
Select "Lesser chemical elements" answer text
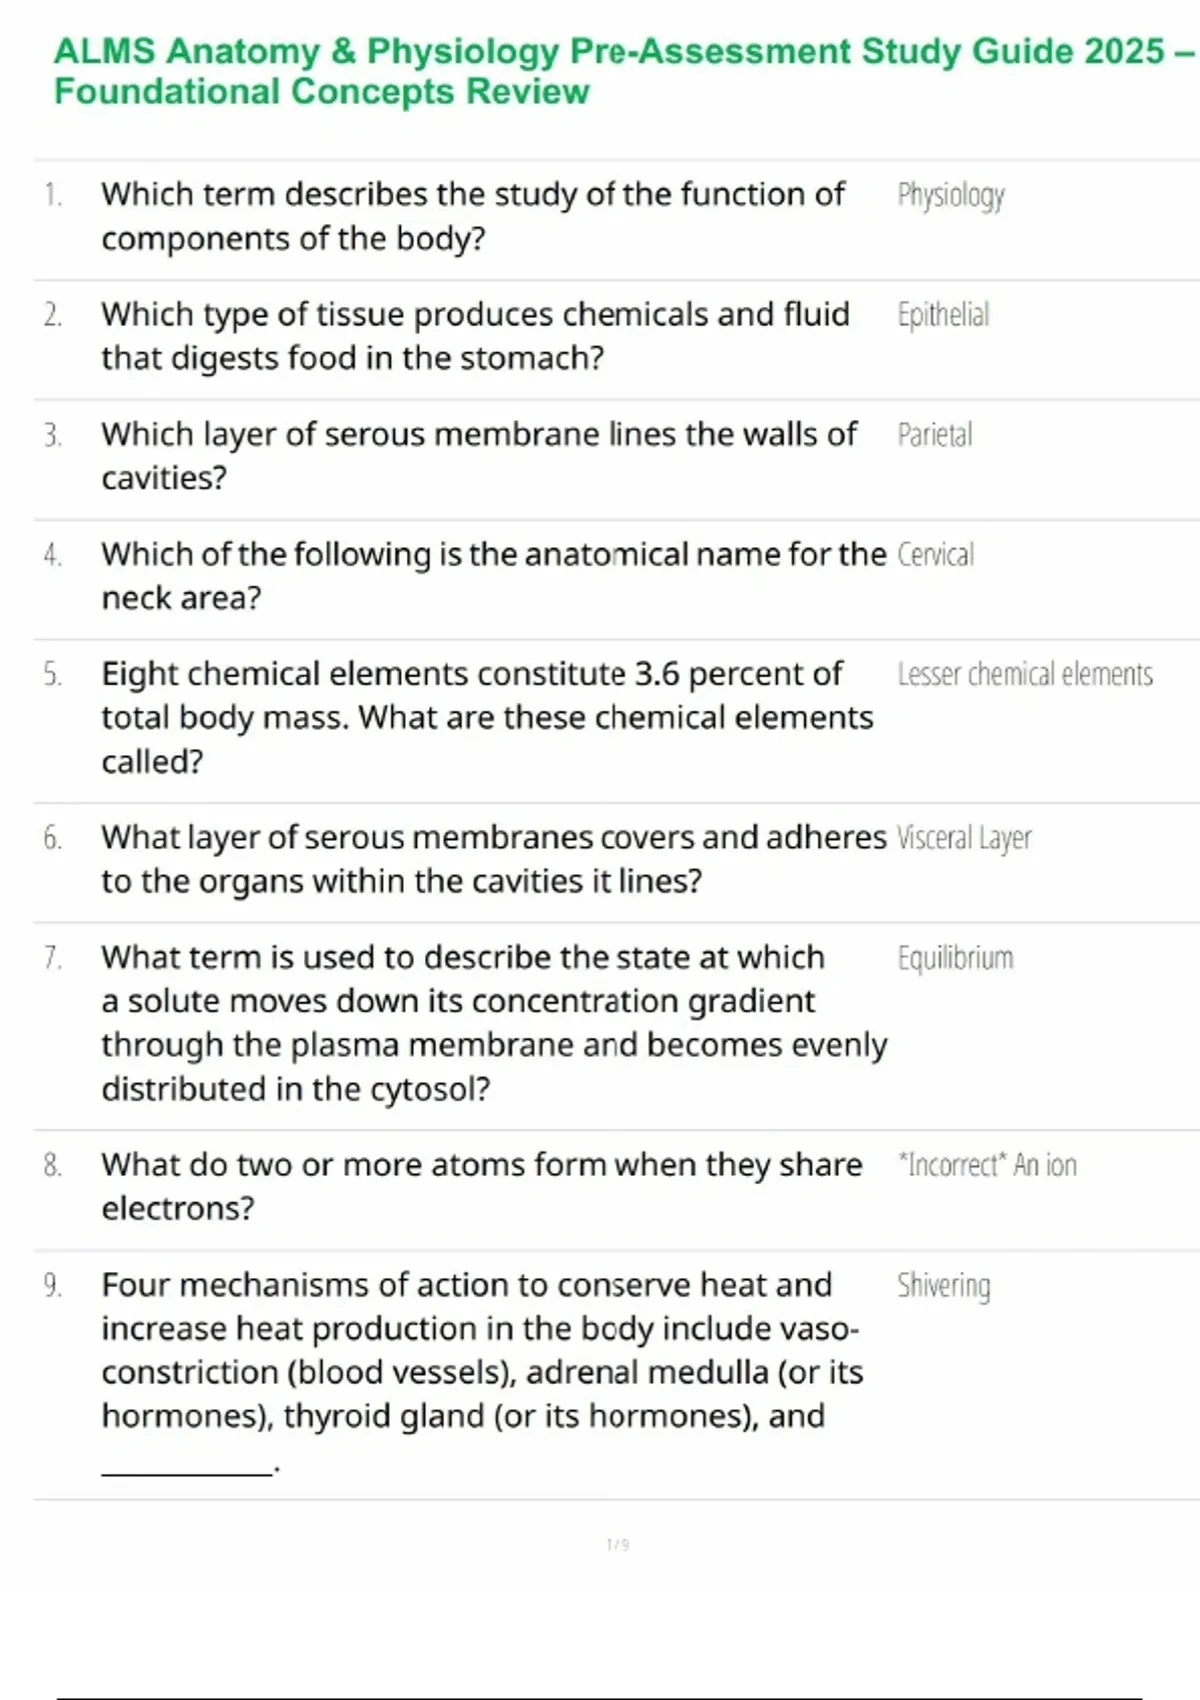pos(1024,675)
